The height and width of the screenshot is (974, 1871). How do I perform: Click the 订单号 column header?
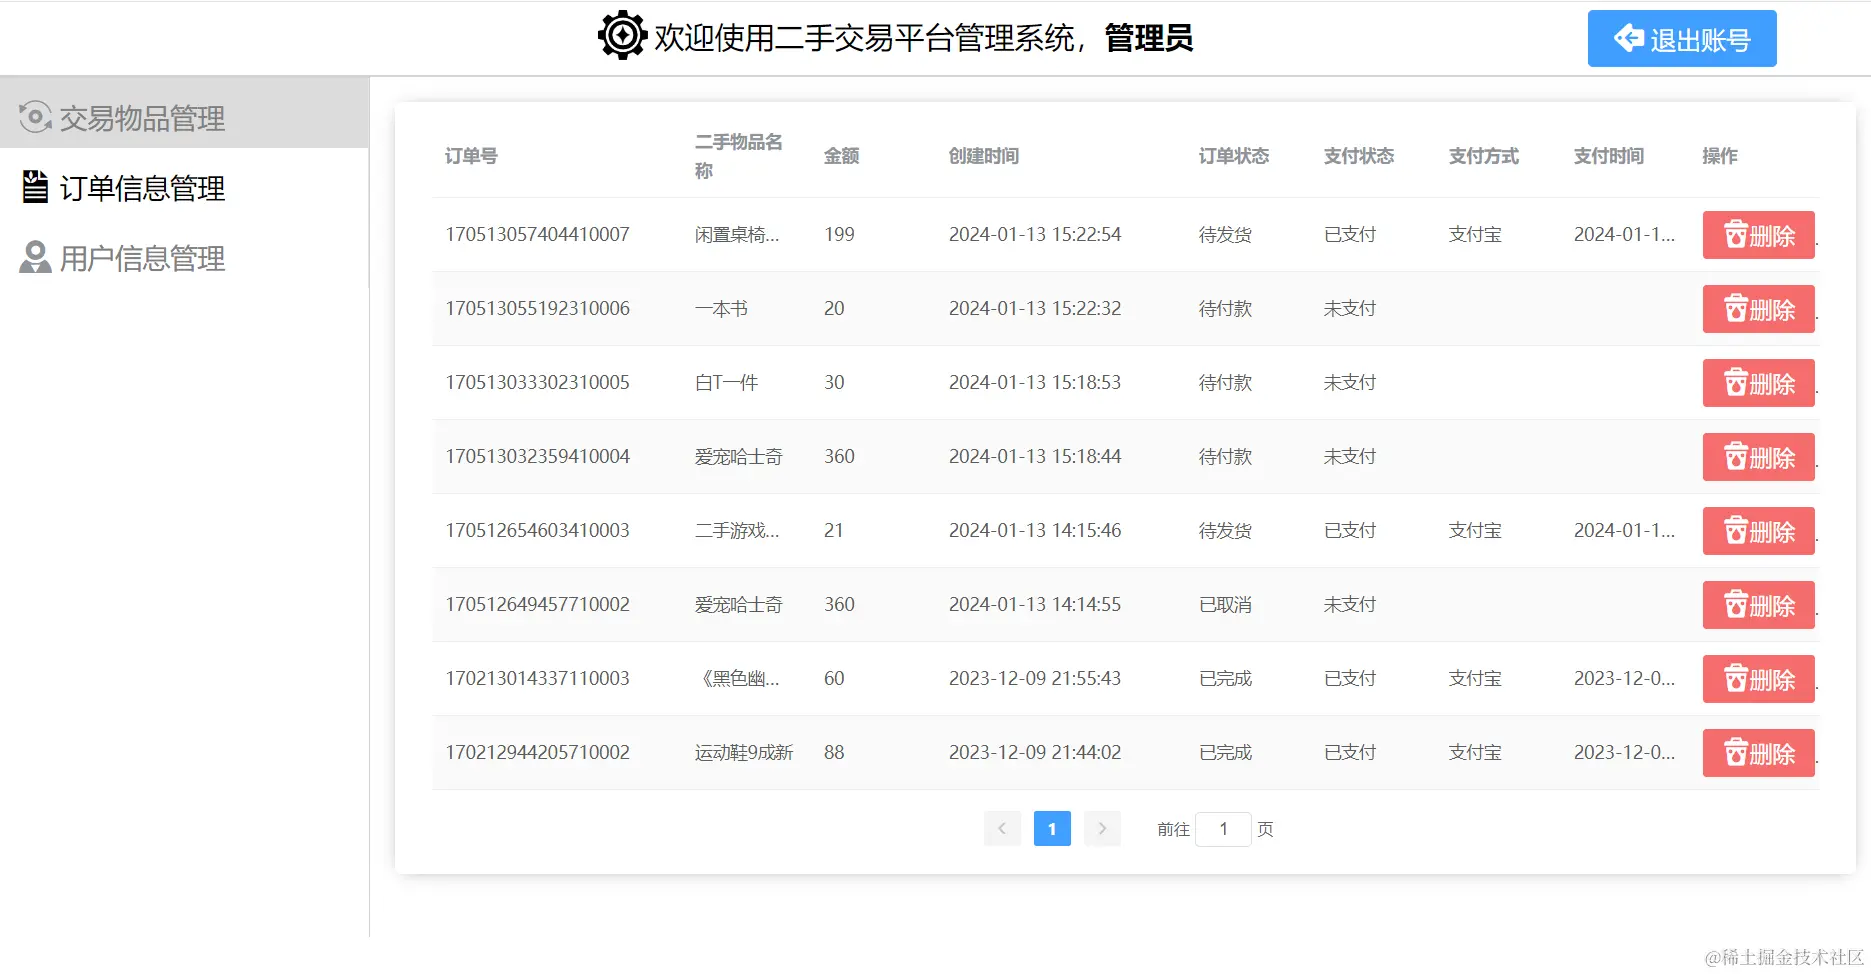pyautogui.click(x=471, y=156)
